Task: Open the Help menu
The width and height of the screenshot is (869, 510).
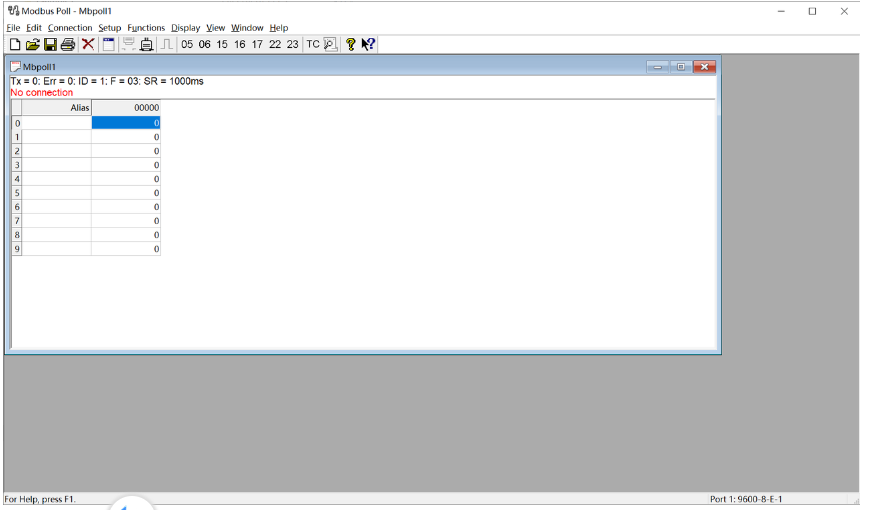Action: click(279, 28)
